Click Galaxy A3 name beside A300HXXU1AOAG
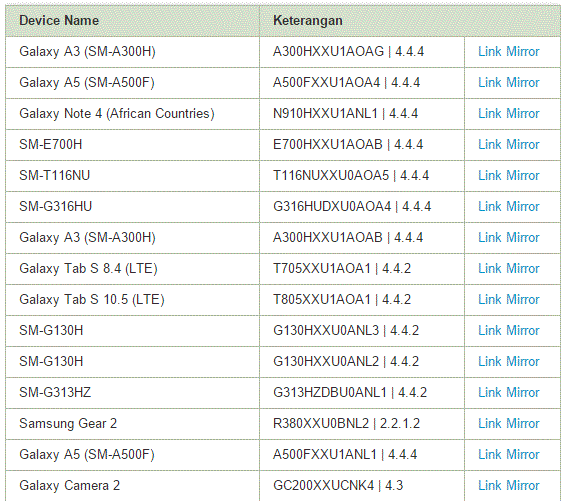Viewport: 561px width, 501px height. [x=87, y=52]
